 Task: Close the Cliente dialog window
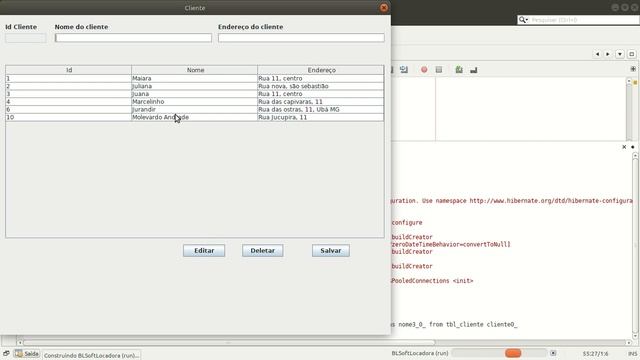point(384,8)
